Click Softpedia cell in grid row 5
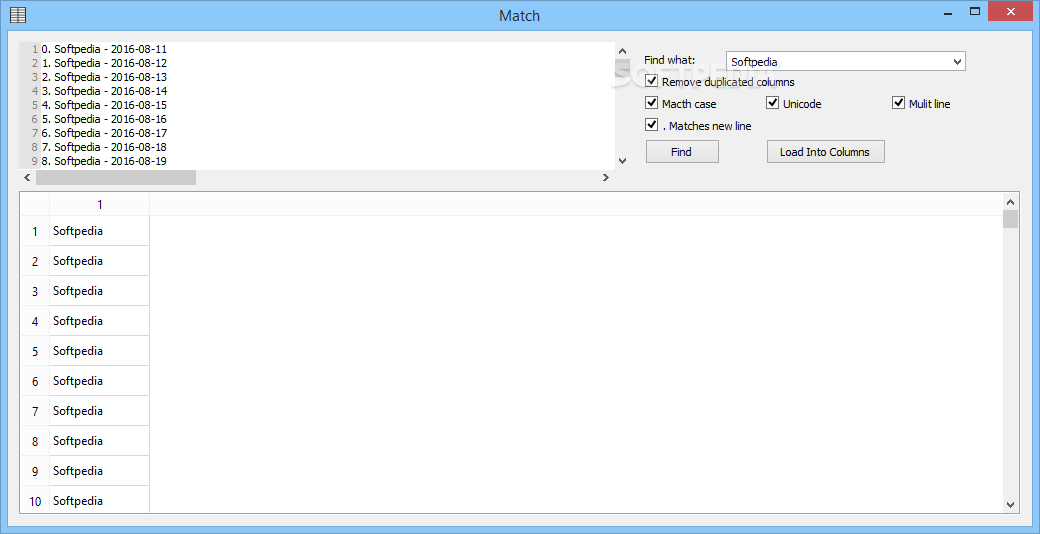The height and width of the screenshot is (534, 1040). click(99, 351)
